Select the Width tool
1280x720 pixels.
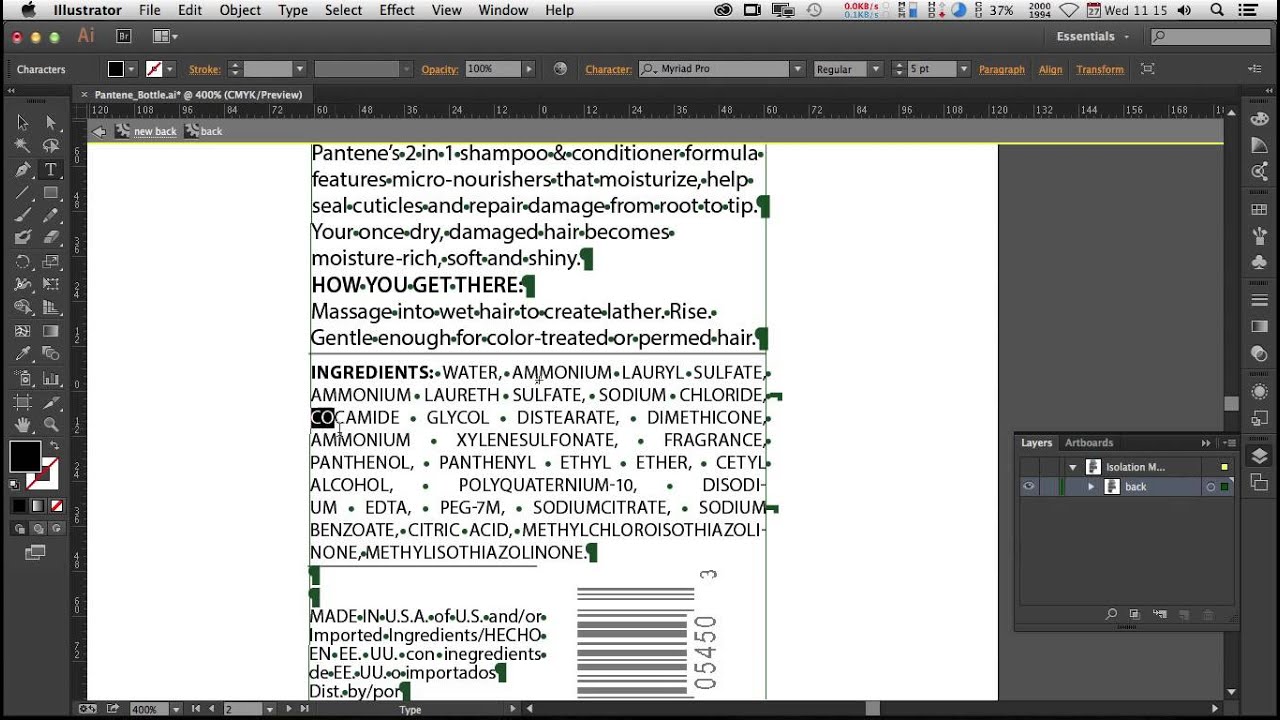tap(22, 285)
